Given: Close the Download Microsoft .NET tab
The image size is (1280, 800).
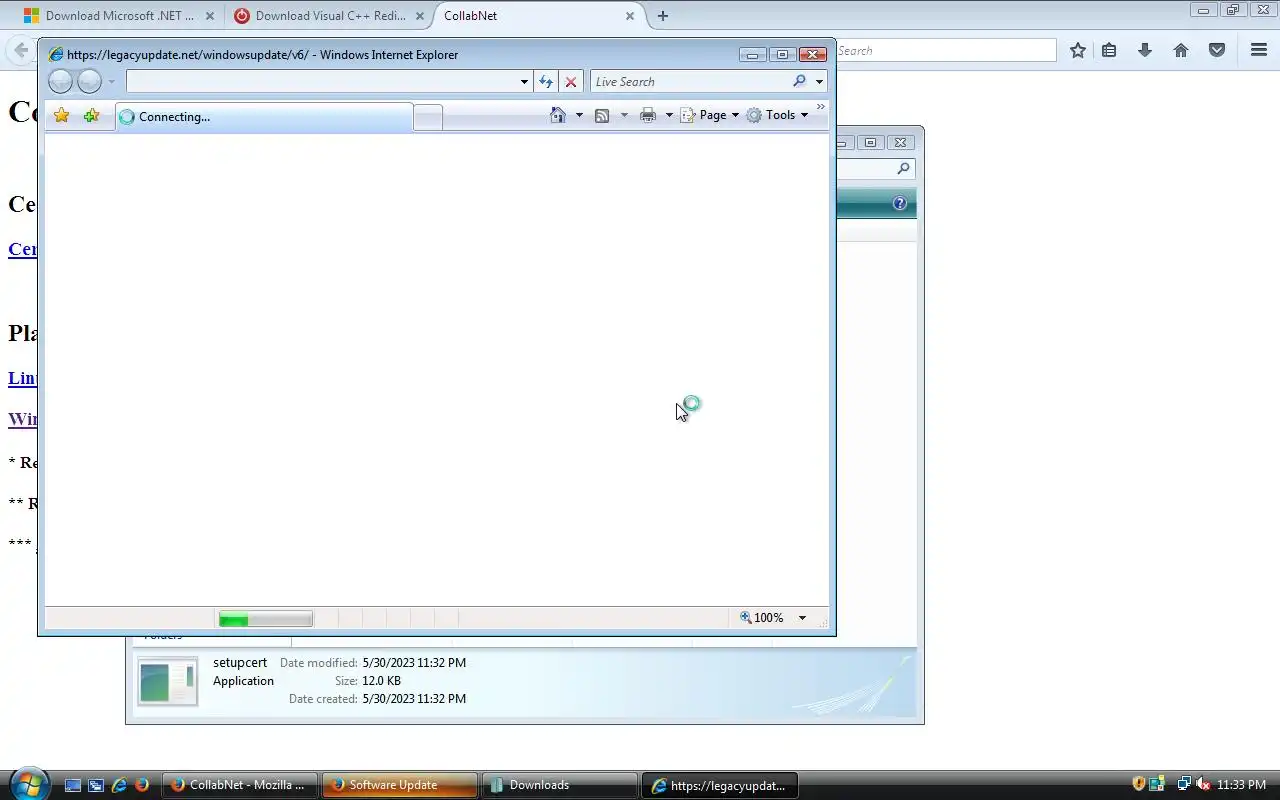Looking at the screenshot, I should coord(210,16).
